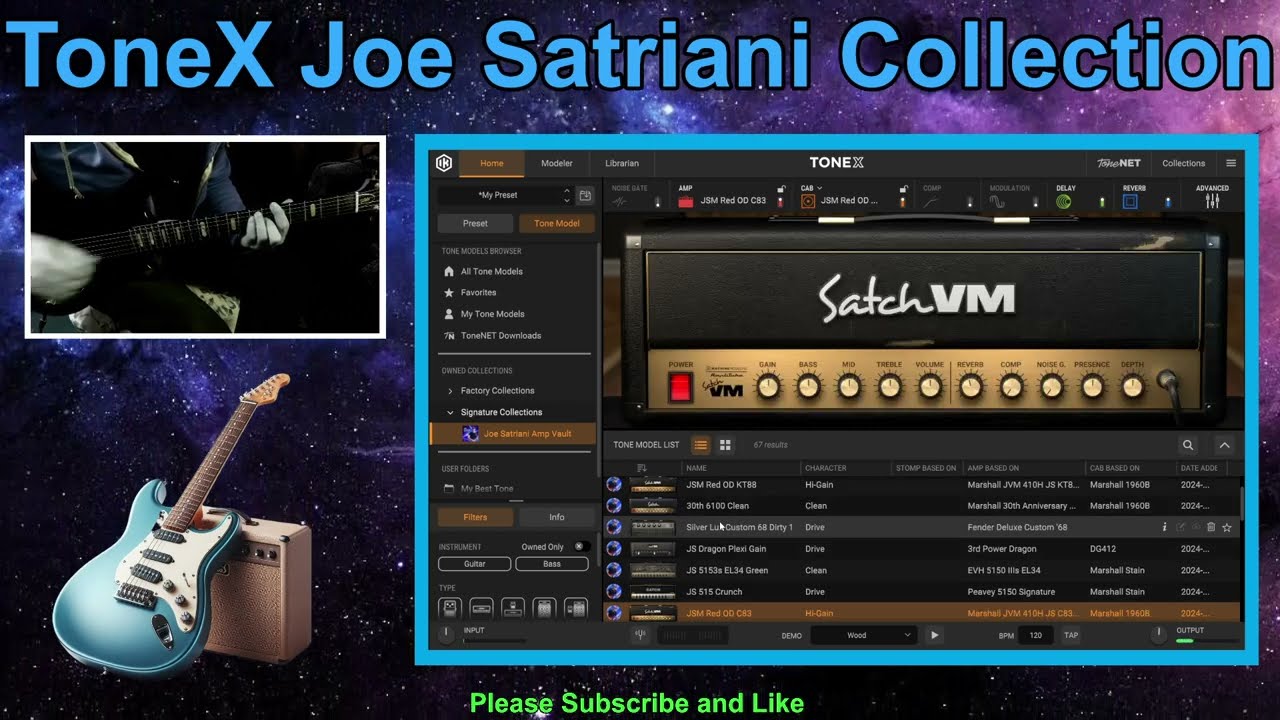Click the GAIN knob on amp

click(x=768, y=386)
